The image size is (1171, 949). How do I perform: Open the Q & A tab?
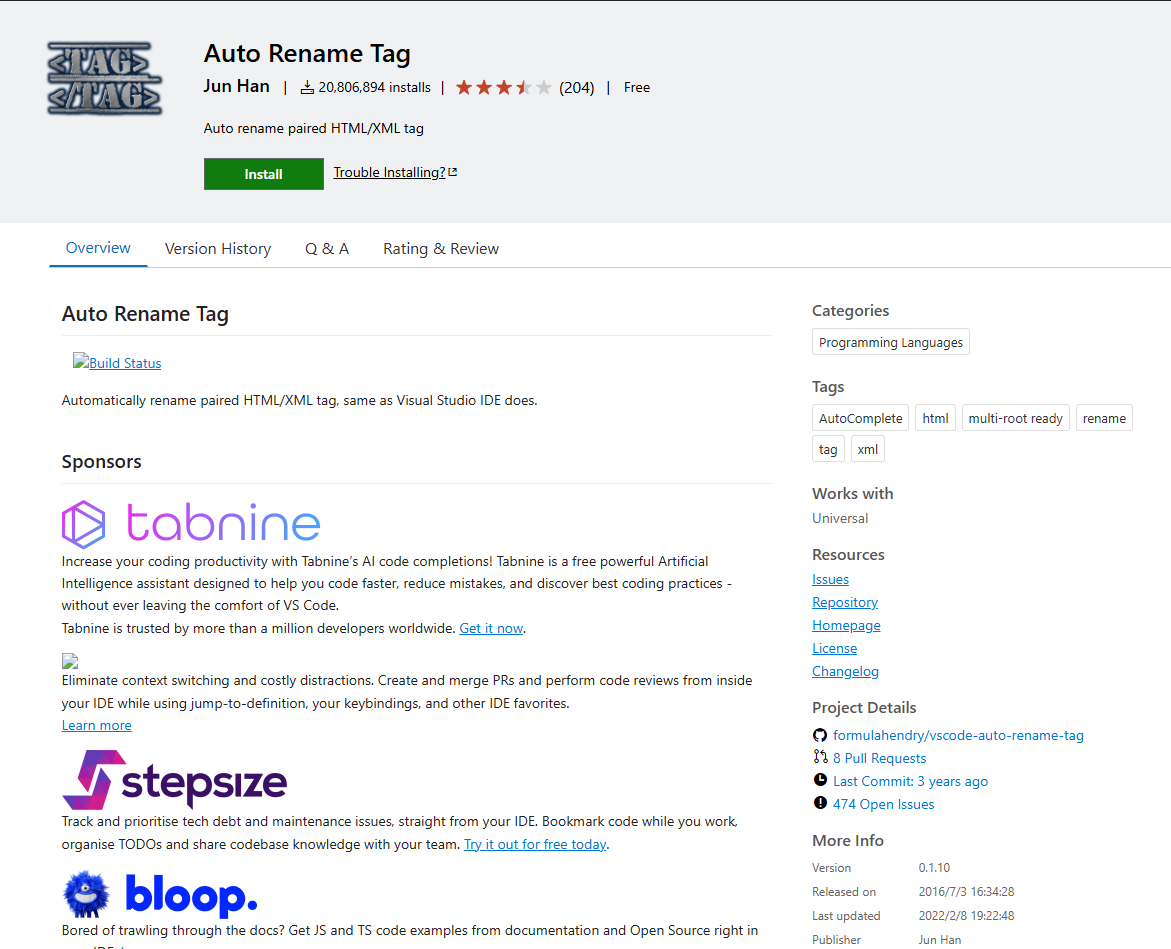tap(326, 249)
